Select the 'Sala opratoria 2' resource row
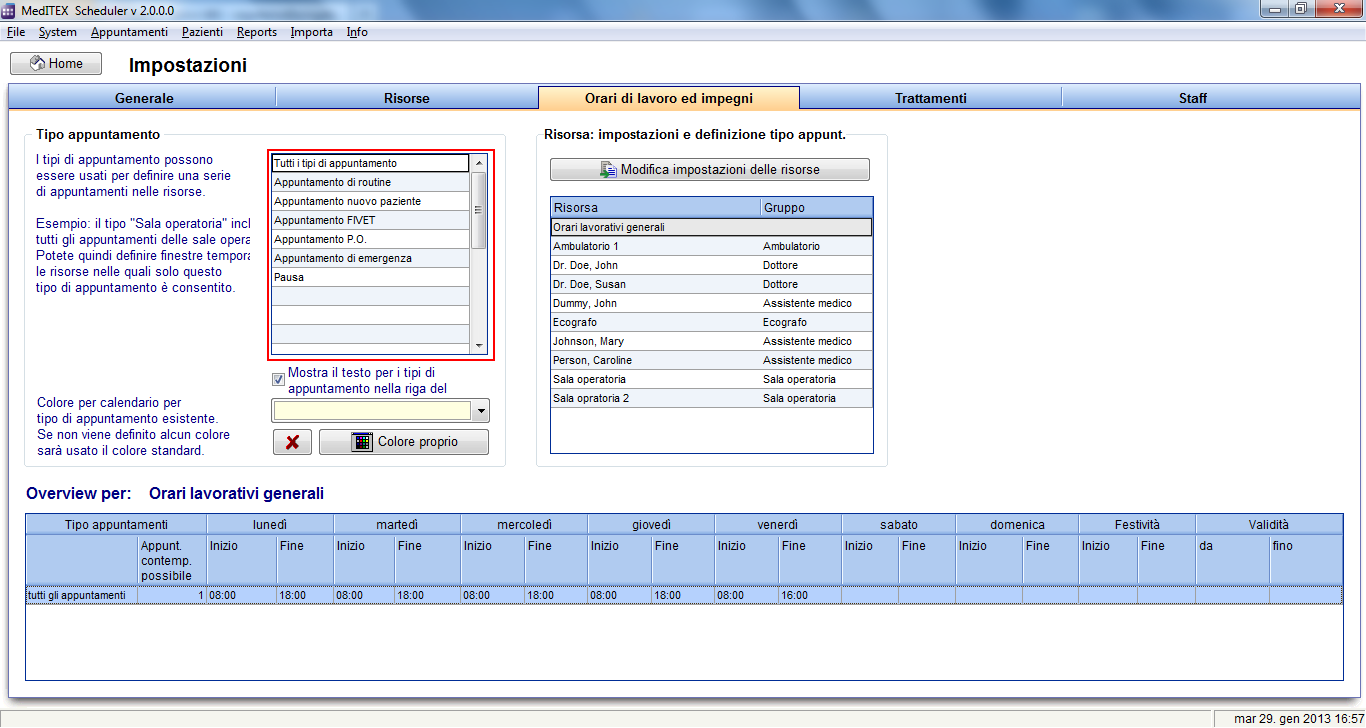The width and height of the screenshot is (1366, 728). 711,398
